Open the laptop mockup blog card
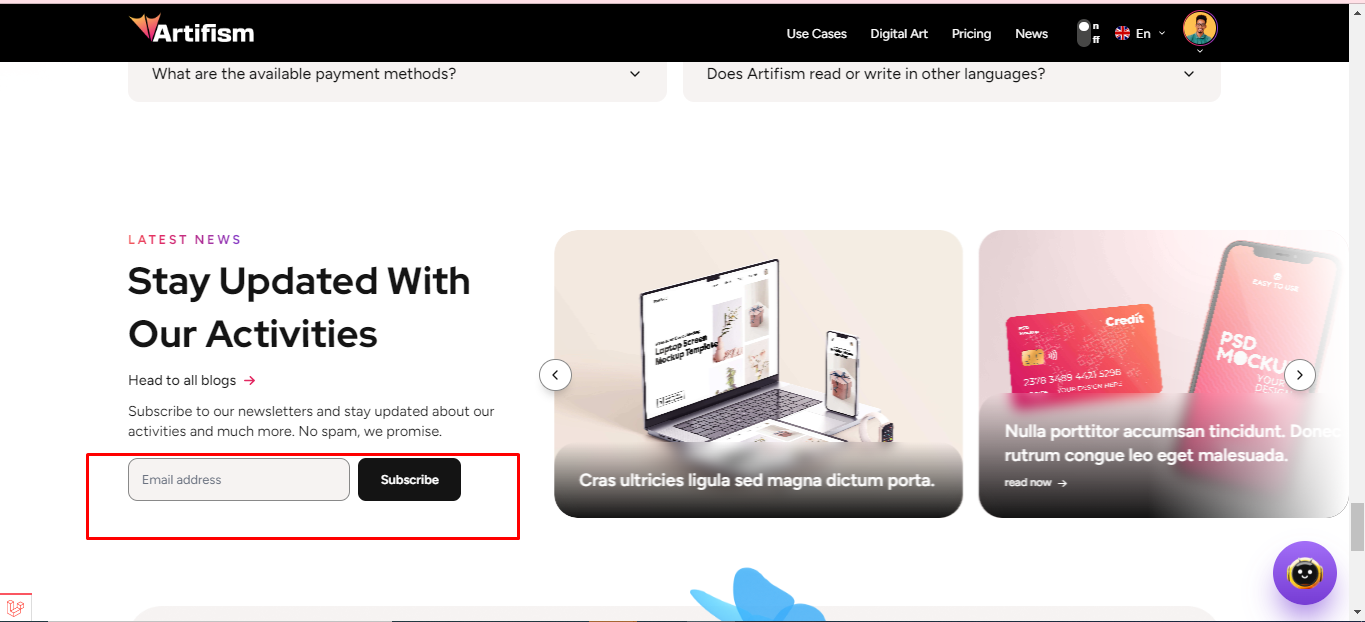Screen dimensions: 1365x622 (758, 374)
